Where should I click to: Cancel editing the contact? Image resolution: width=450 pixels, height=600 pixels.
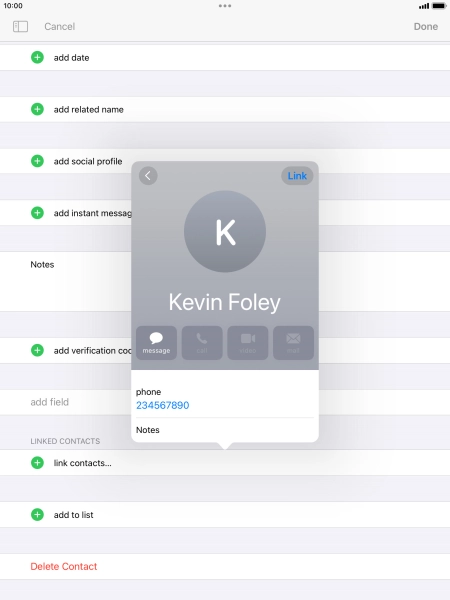pos(60,26)
